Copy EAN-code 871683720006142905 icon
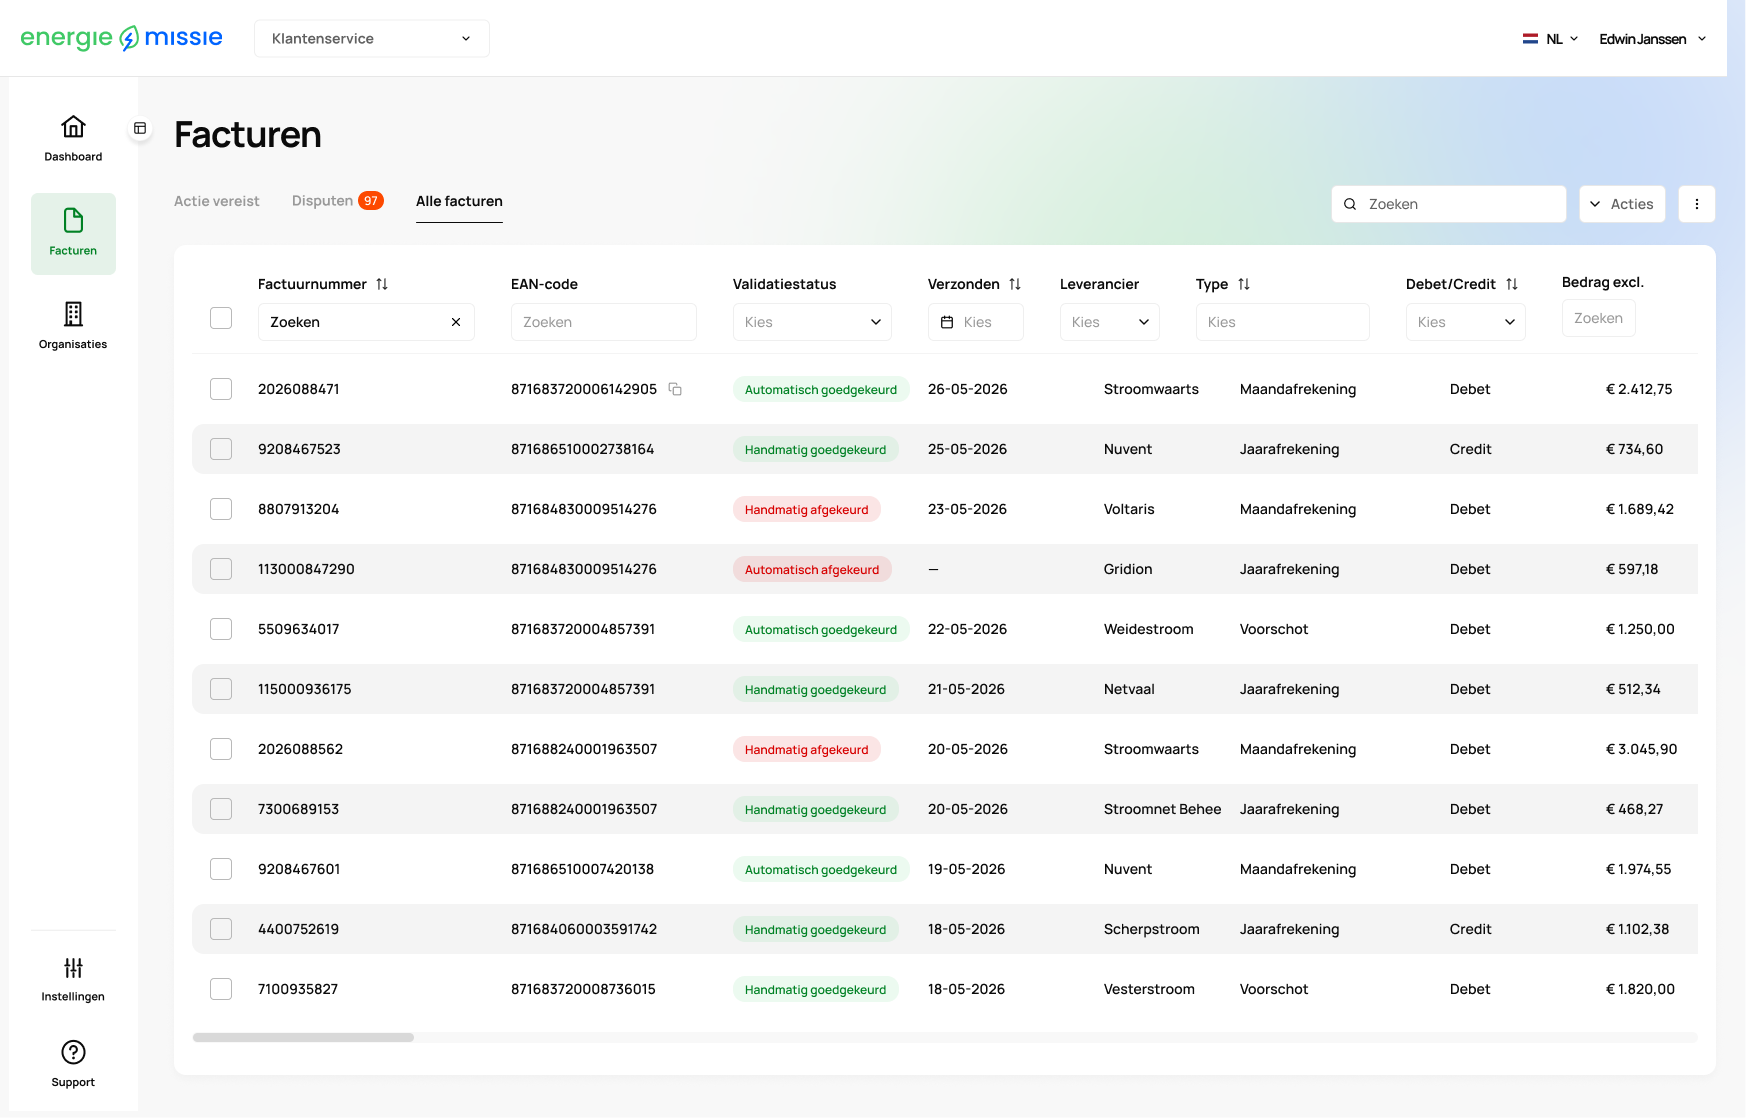This screenshot has width=1746, height=1118. pos(675,389)
